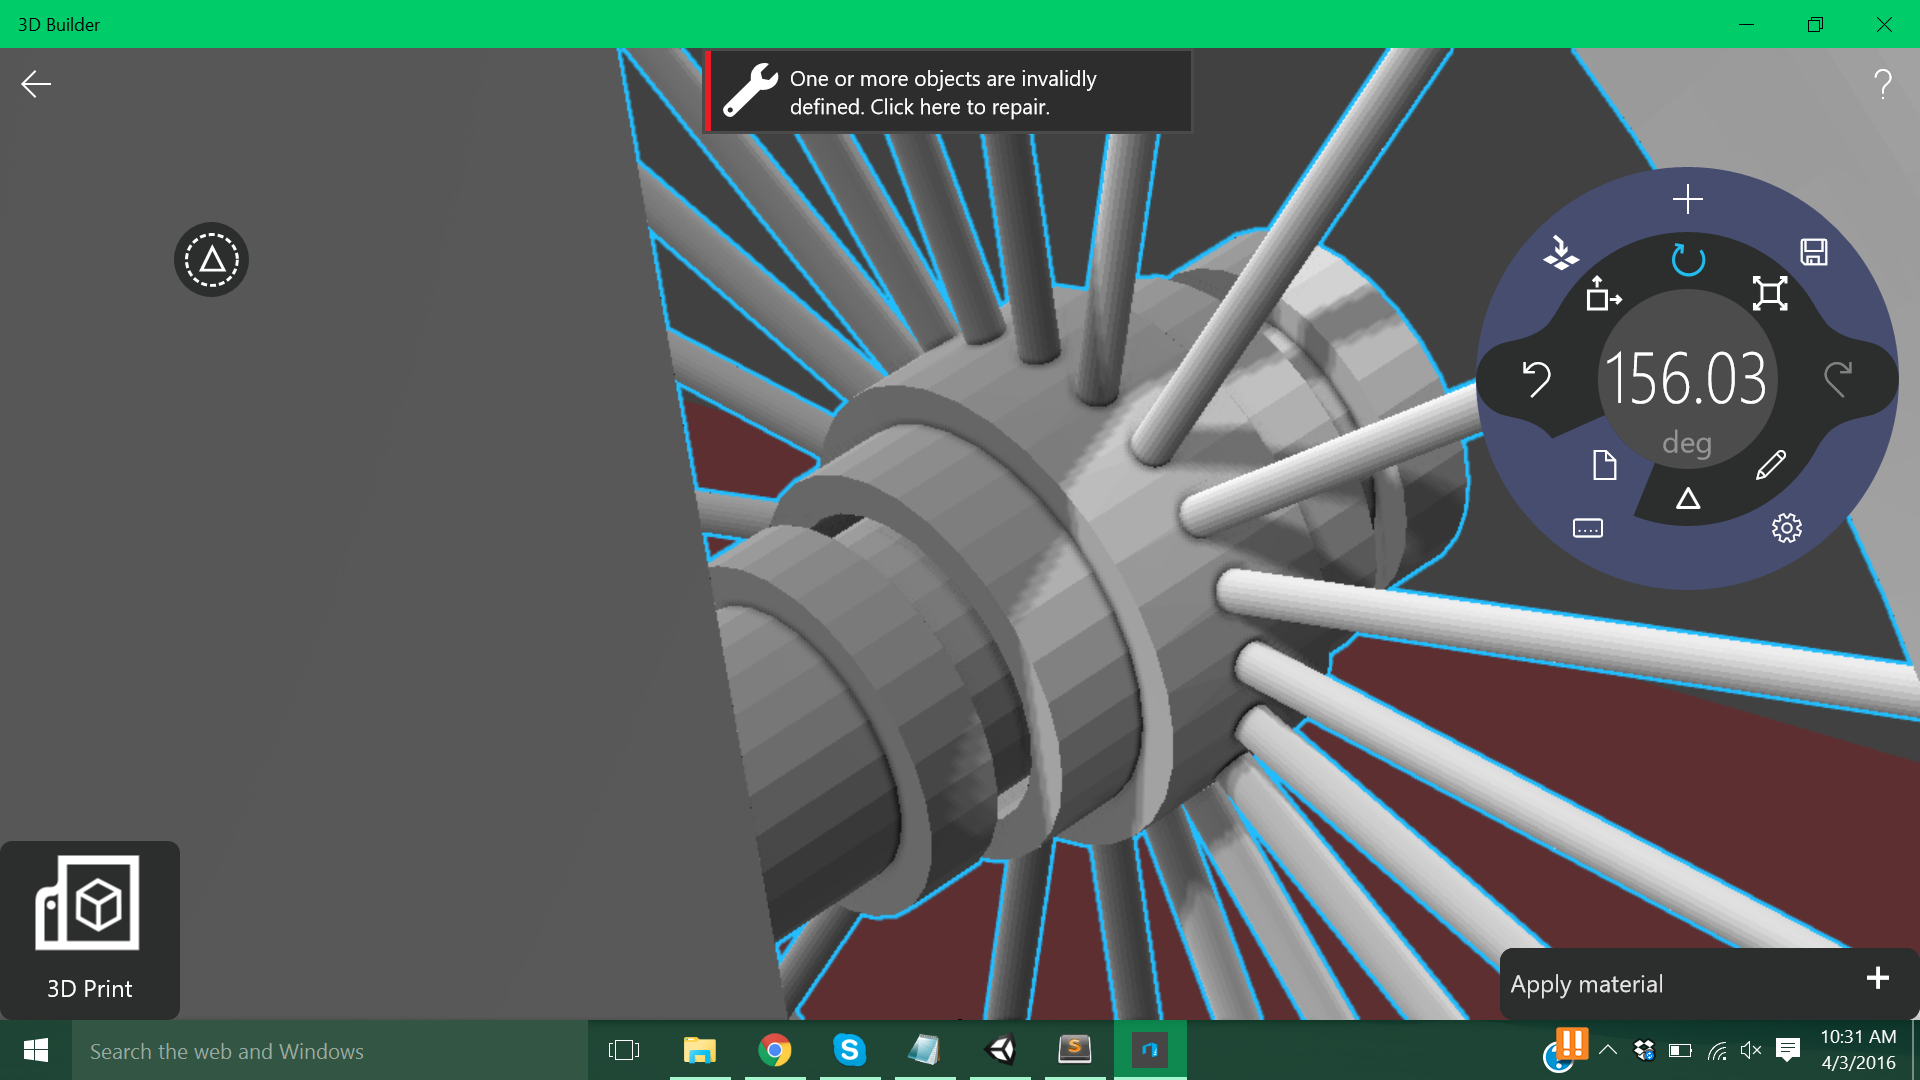This screenshot has height=1080, width=1920.
Task: Click the Save floppy disk icon
Action: 1813,252
